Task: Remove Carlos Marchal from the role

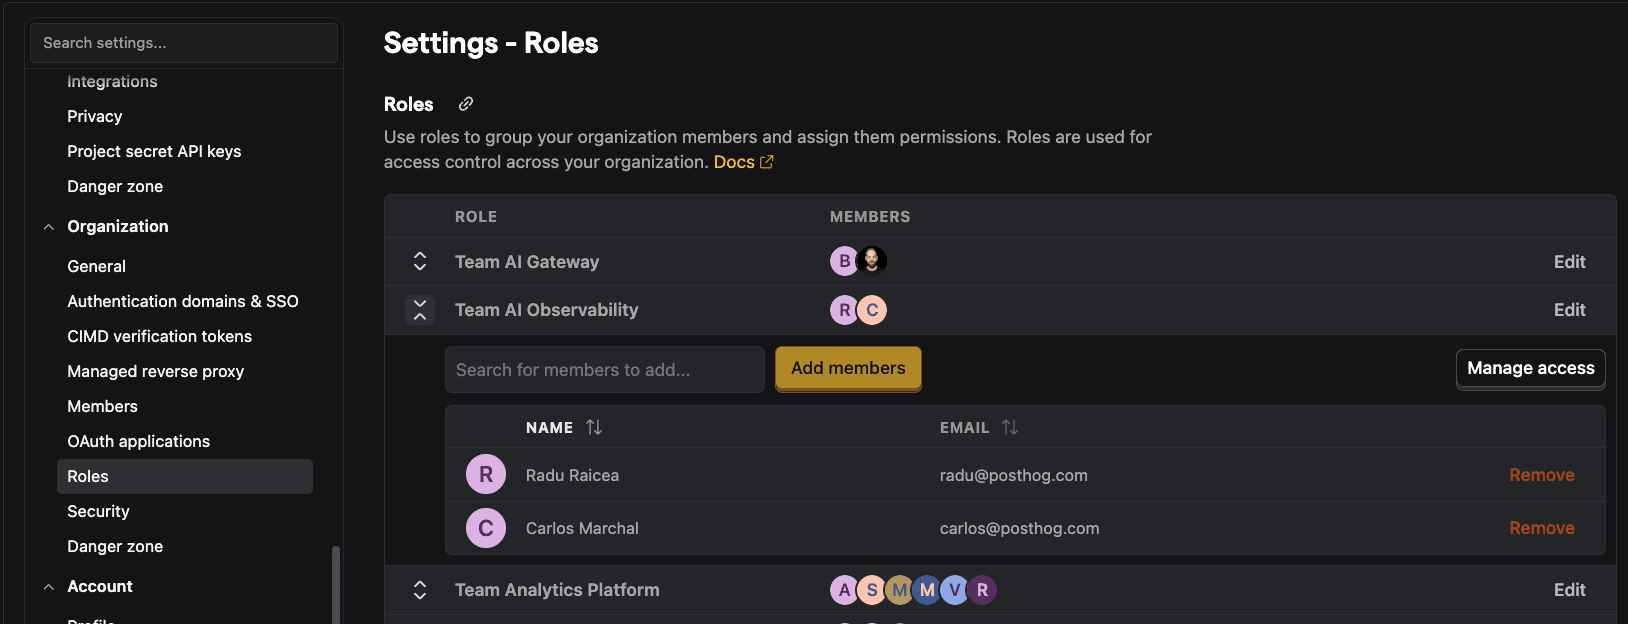Action: pyautogui.click(x=1541, y=528)
